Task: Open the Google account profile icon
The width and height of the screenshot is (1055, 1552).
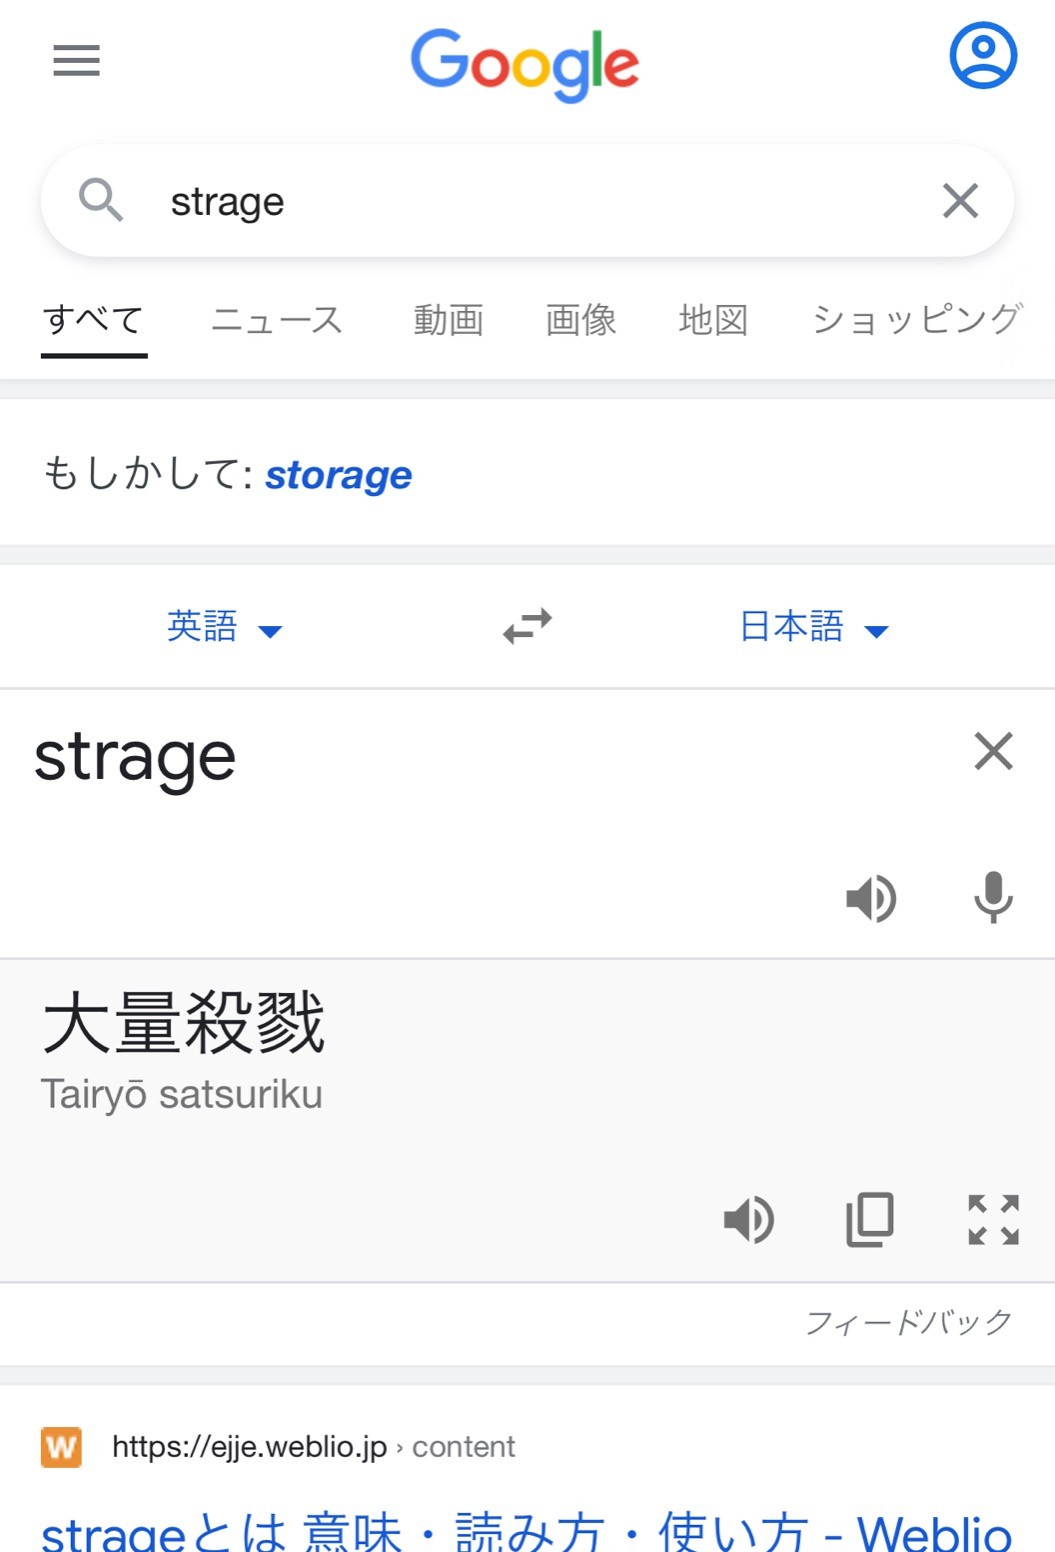Action: tap(983, 55)
